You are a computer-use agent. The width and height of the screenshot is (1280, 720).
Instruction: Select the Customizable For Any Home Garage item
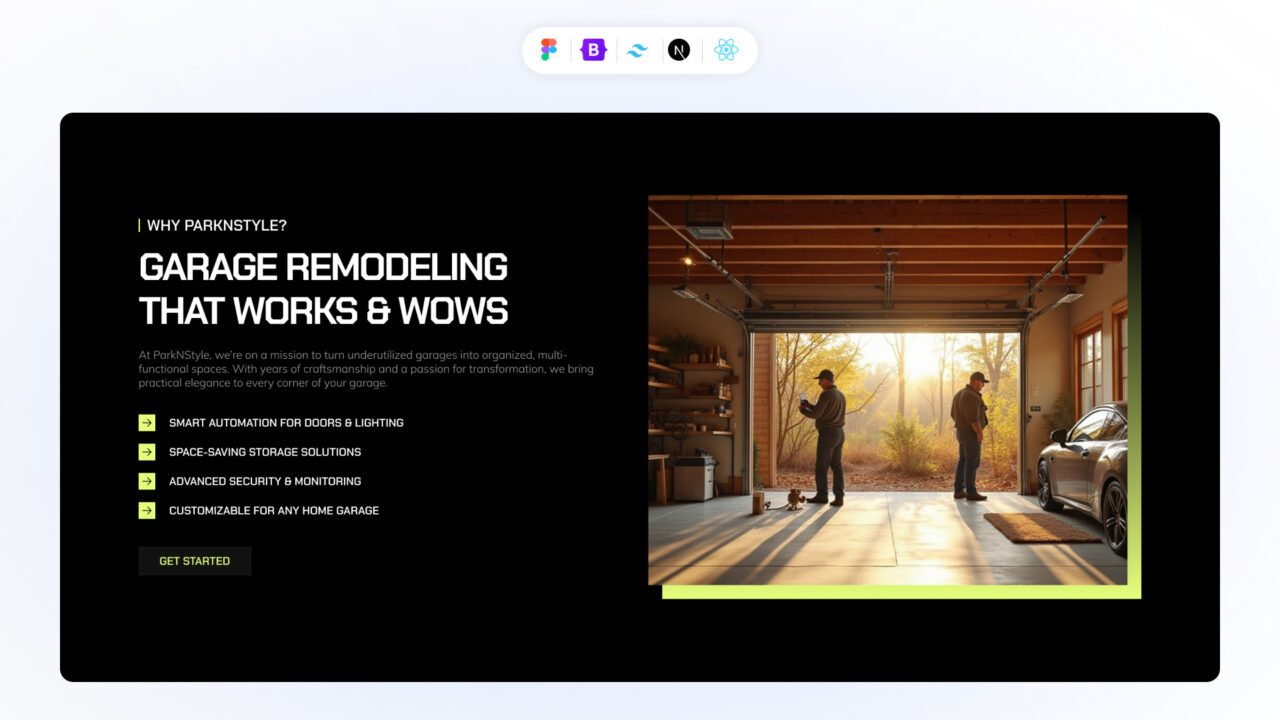[274, 510]
